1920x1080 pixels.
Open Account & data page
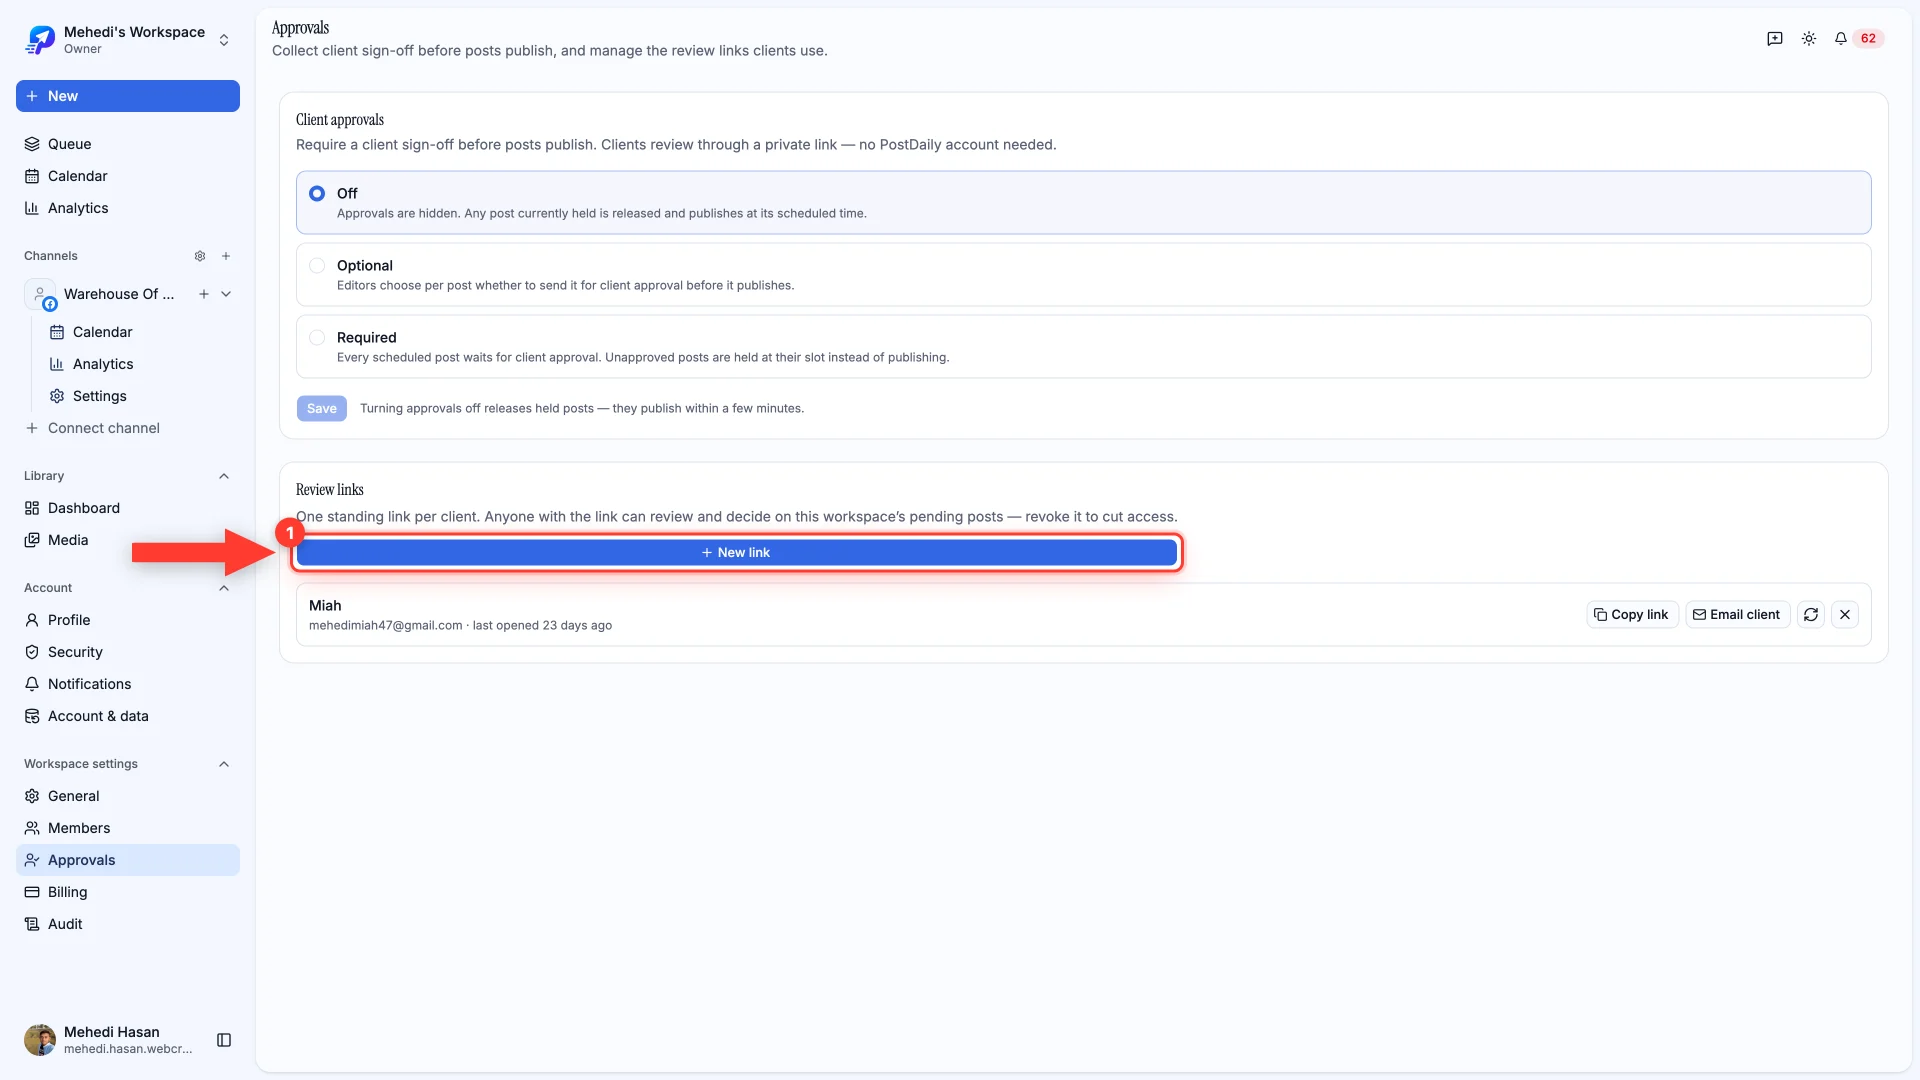click(128, 716)
